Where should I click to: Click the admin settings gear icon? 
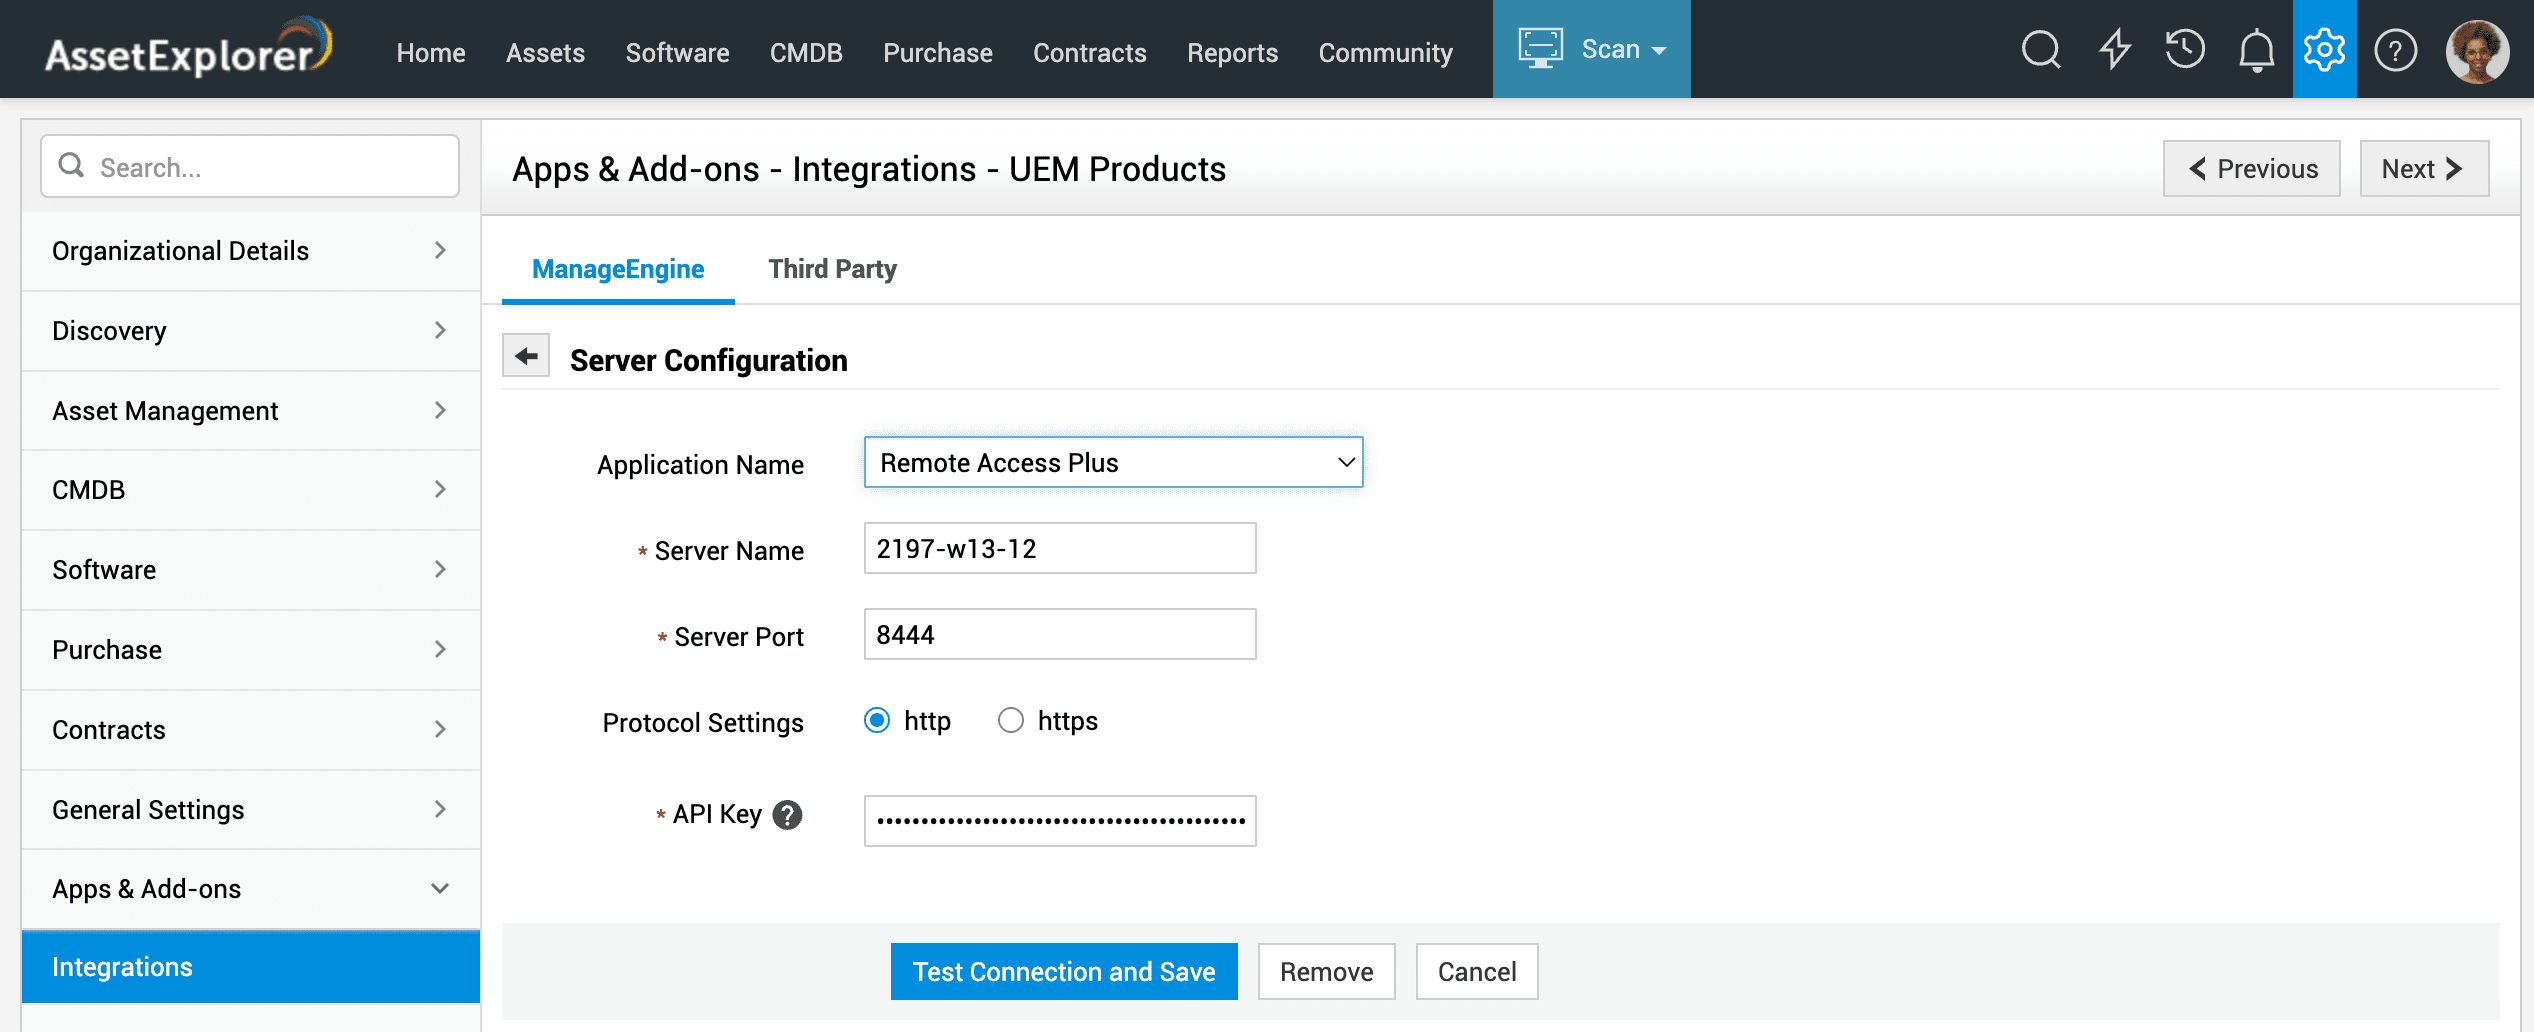(x=2324, y=50)
